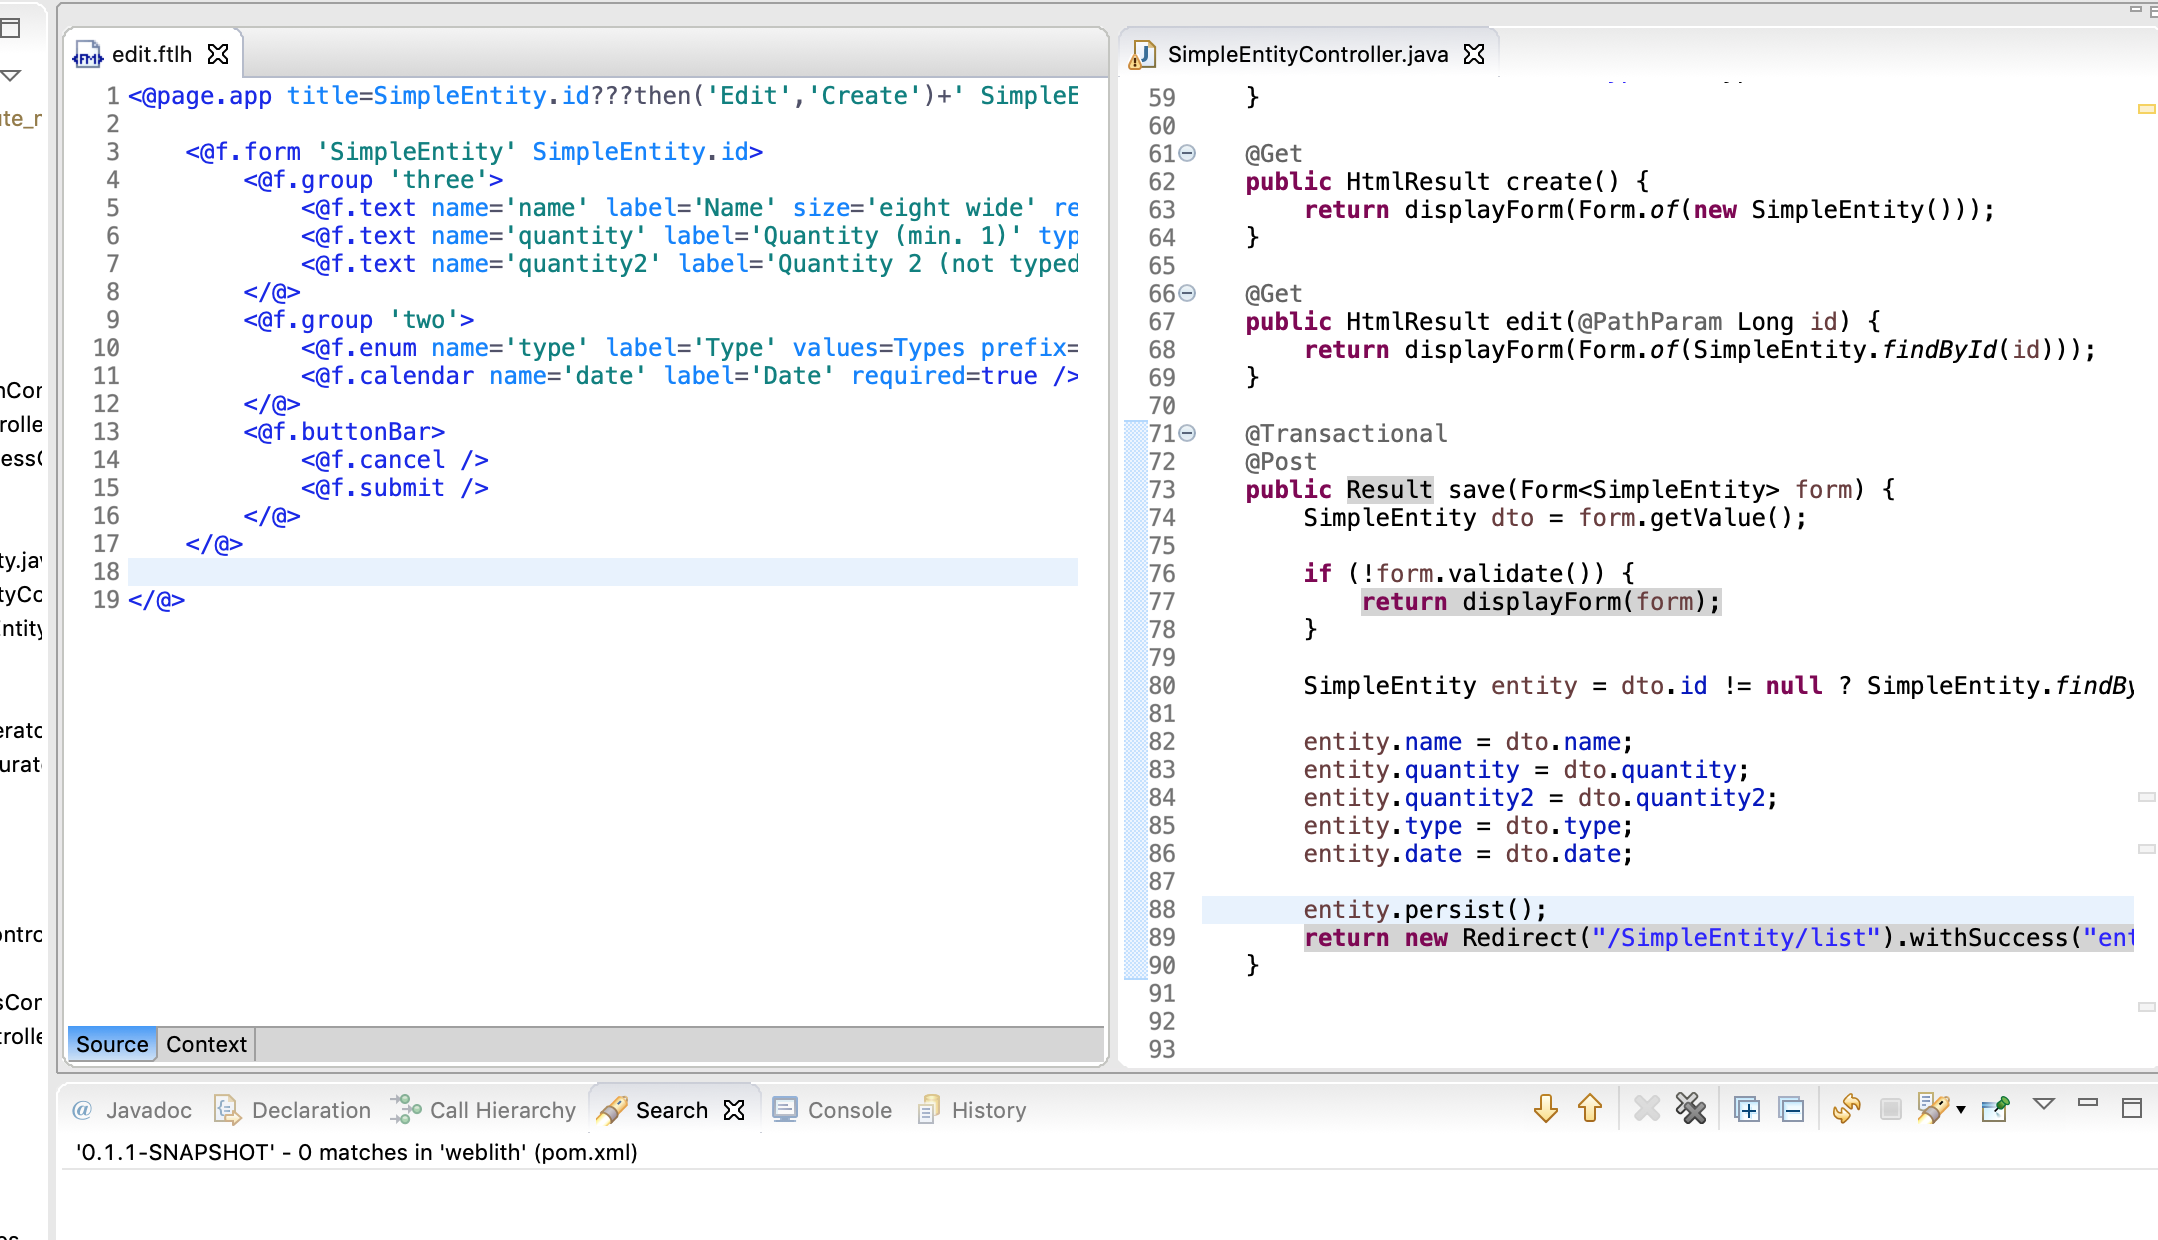Close the edit.ftlh editor tab
2158x1240 pixels.
coord(218,54)
